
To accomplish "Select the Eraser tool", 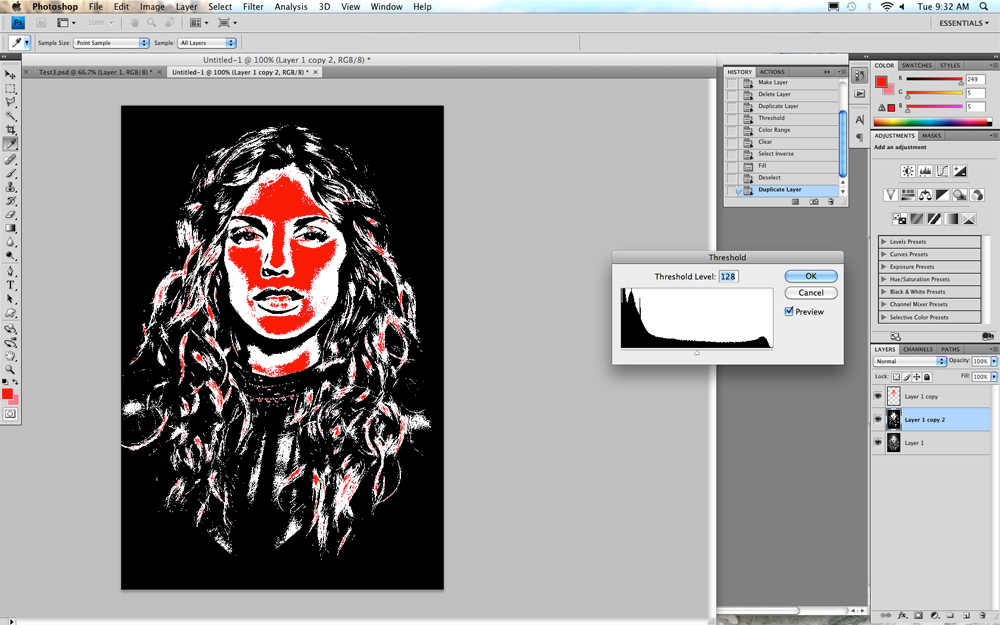I will pyautogui.click(x=10, y=214).
